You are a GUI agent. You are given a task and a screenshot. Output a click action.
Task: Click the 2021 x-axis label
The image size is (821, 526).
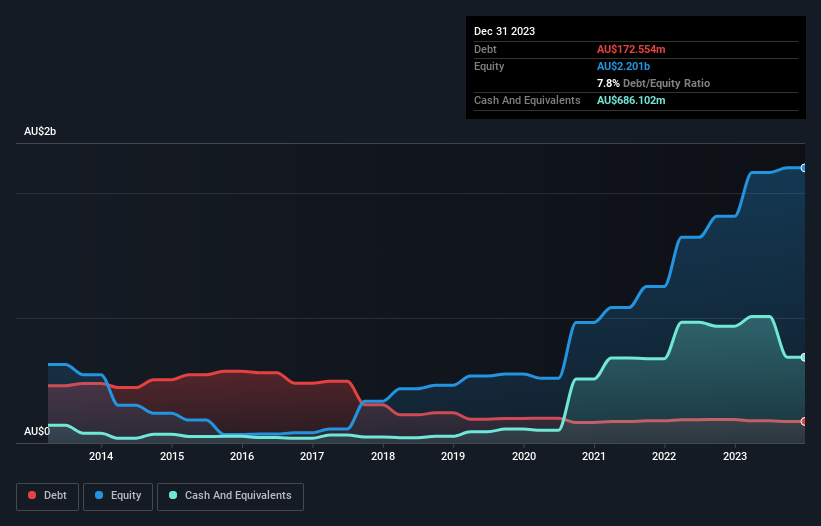click(594, 456)
